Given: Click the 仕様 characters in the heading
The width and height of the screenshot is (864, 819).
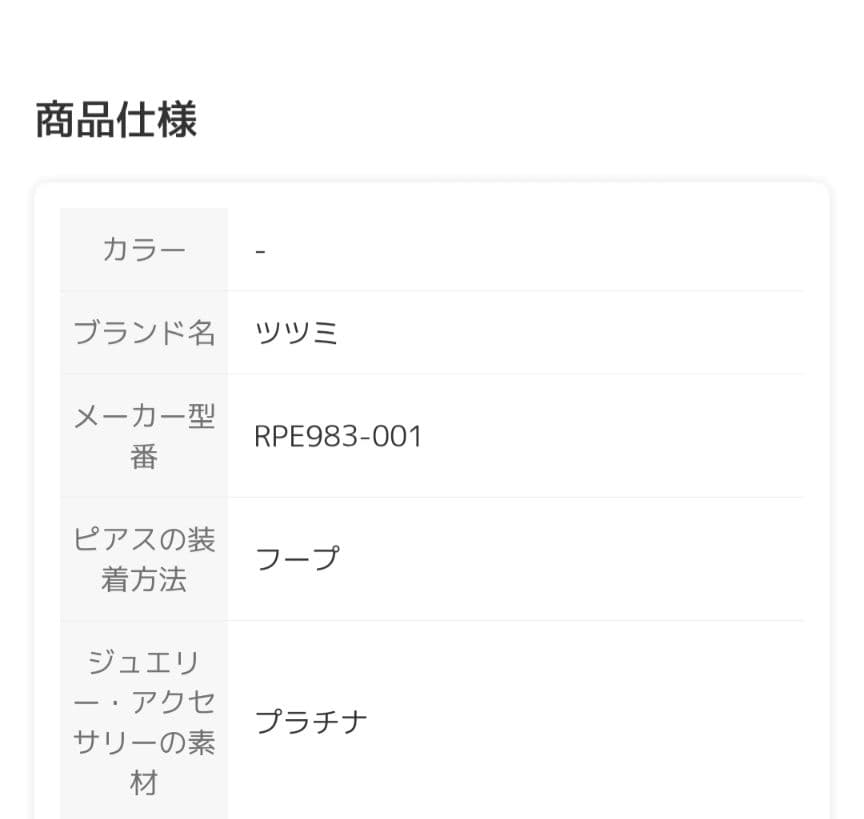Looking at the screenshot, I should click(157, 120).
